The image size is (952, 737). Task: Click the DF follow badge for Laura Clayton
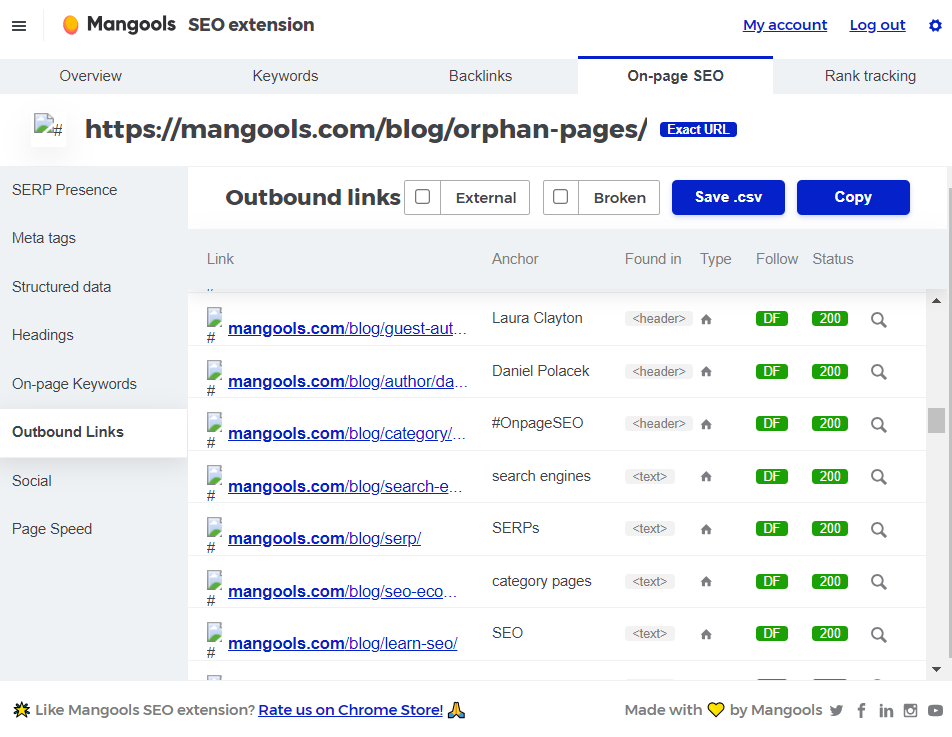772,319
